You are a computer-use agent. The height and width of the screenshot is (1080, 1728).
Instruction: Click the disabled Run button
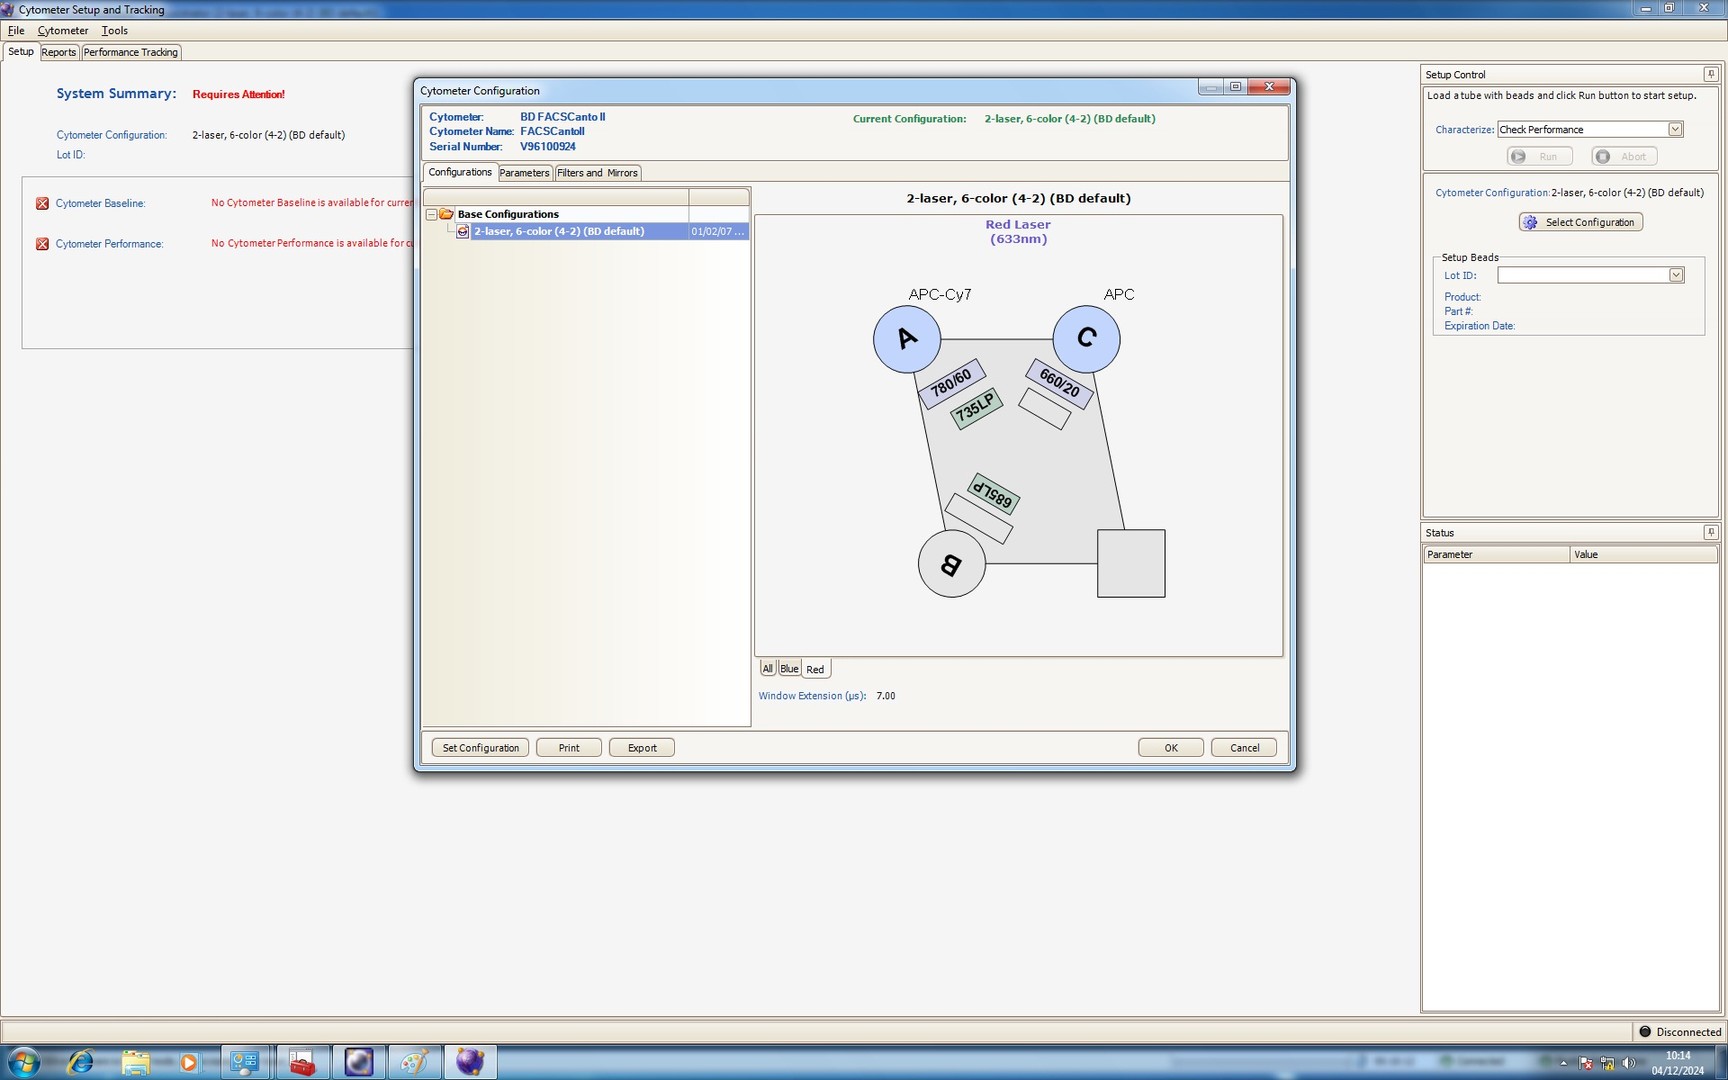1540,157
